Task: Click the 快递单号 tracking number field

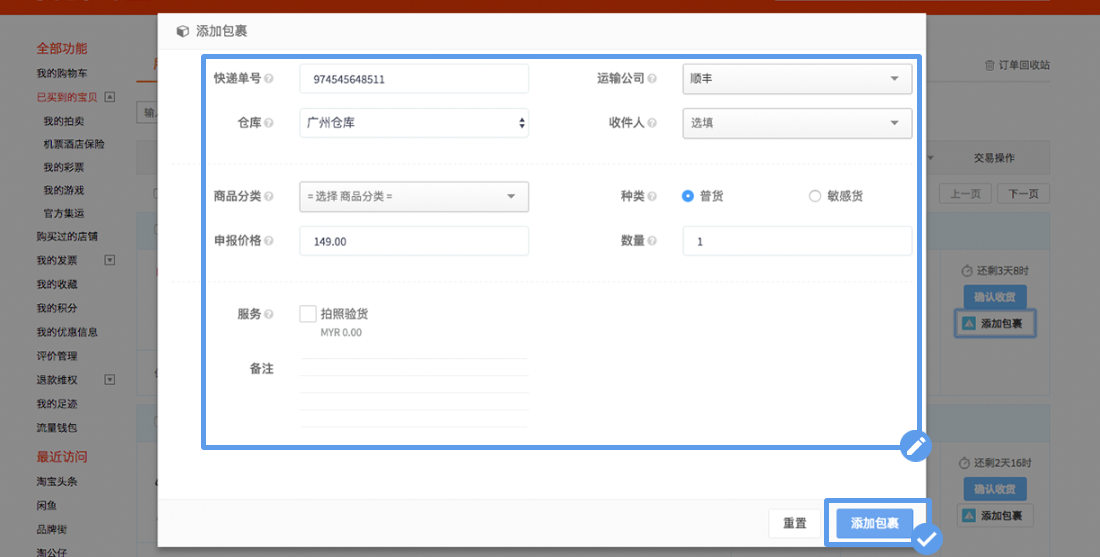Action: click(x=413, y=79)
